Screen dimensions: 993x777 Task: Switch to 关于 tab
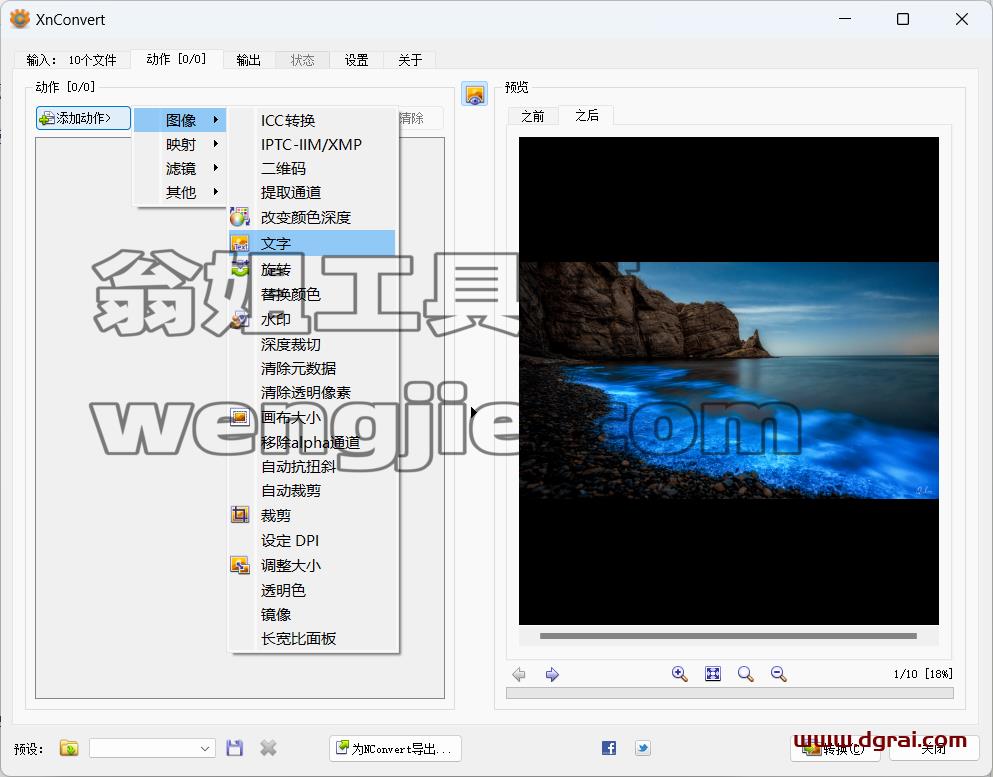(410, 60)
